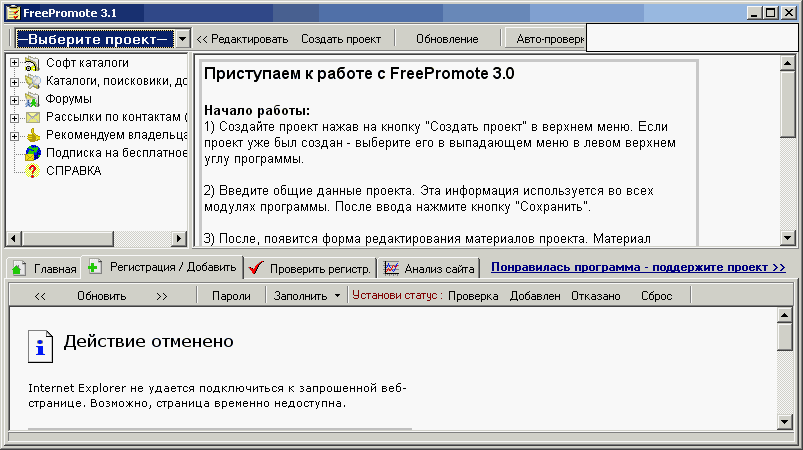Set status to Отказано
The height and width of the screenshot is (450, 803).
point(596,296)
